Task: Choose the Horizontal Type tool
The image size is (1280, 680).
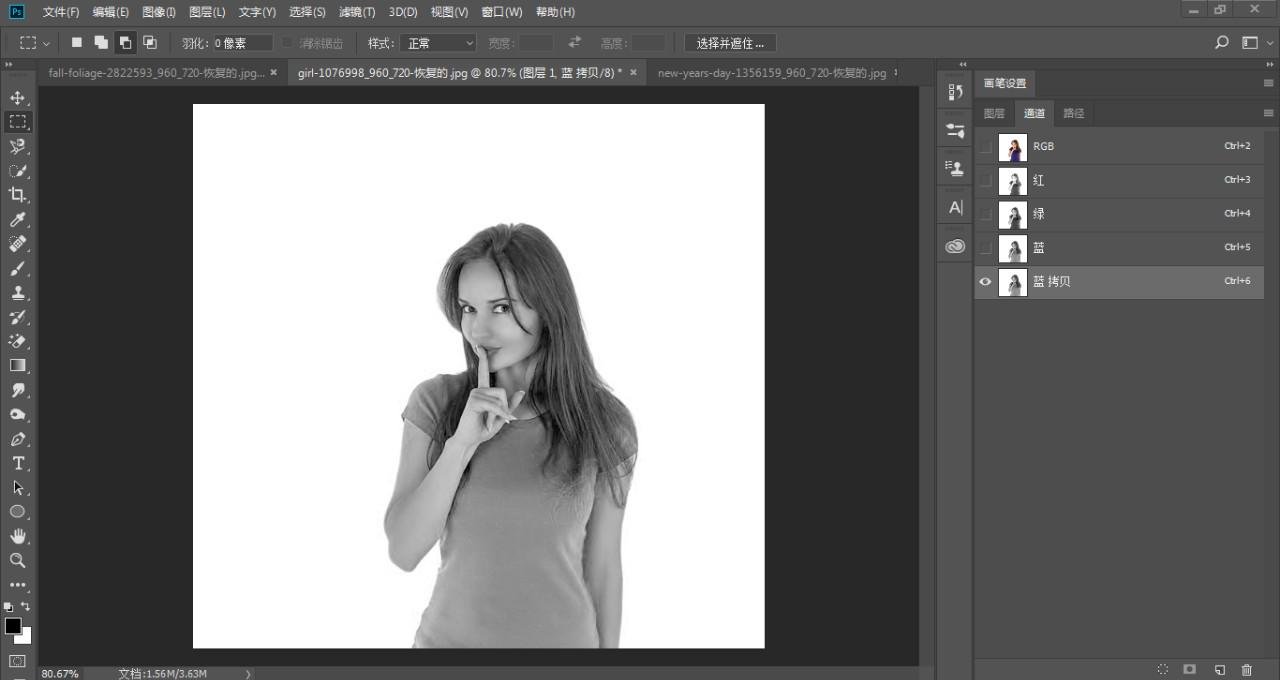Action: tap(17, 463)
